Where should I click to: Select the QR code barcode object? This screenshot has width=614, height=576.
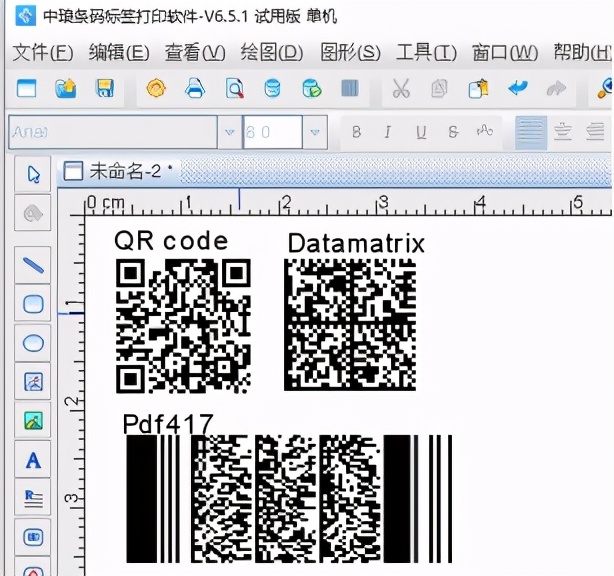(x=183, y=326)
